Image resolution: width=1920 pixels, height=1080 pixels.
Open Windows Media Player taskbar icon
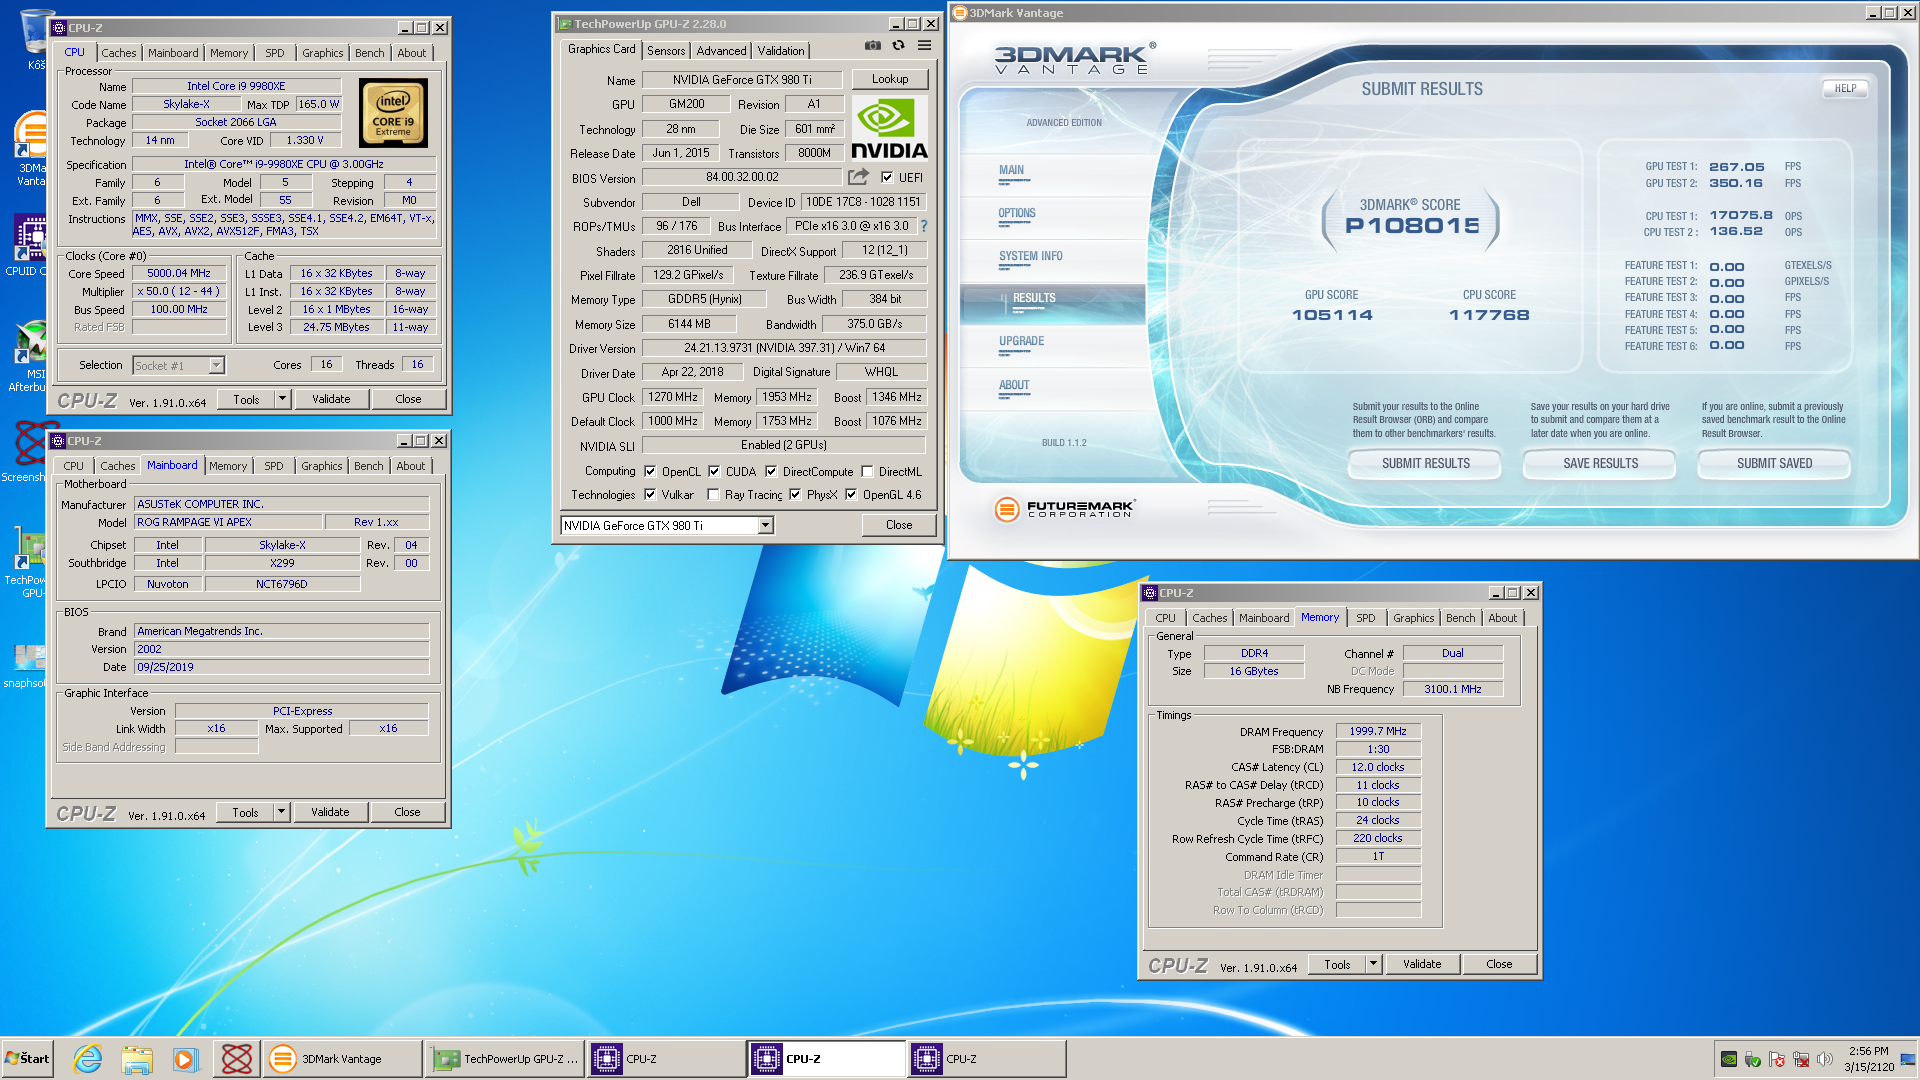(x=185, y=1059)
